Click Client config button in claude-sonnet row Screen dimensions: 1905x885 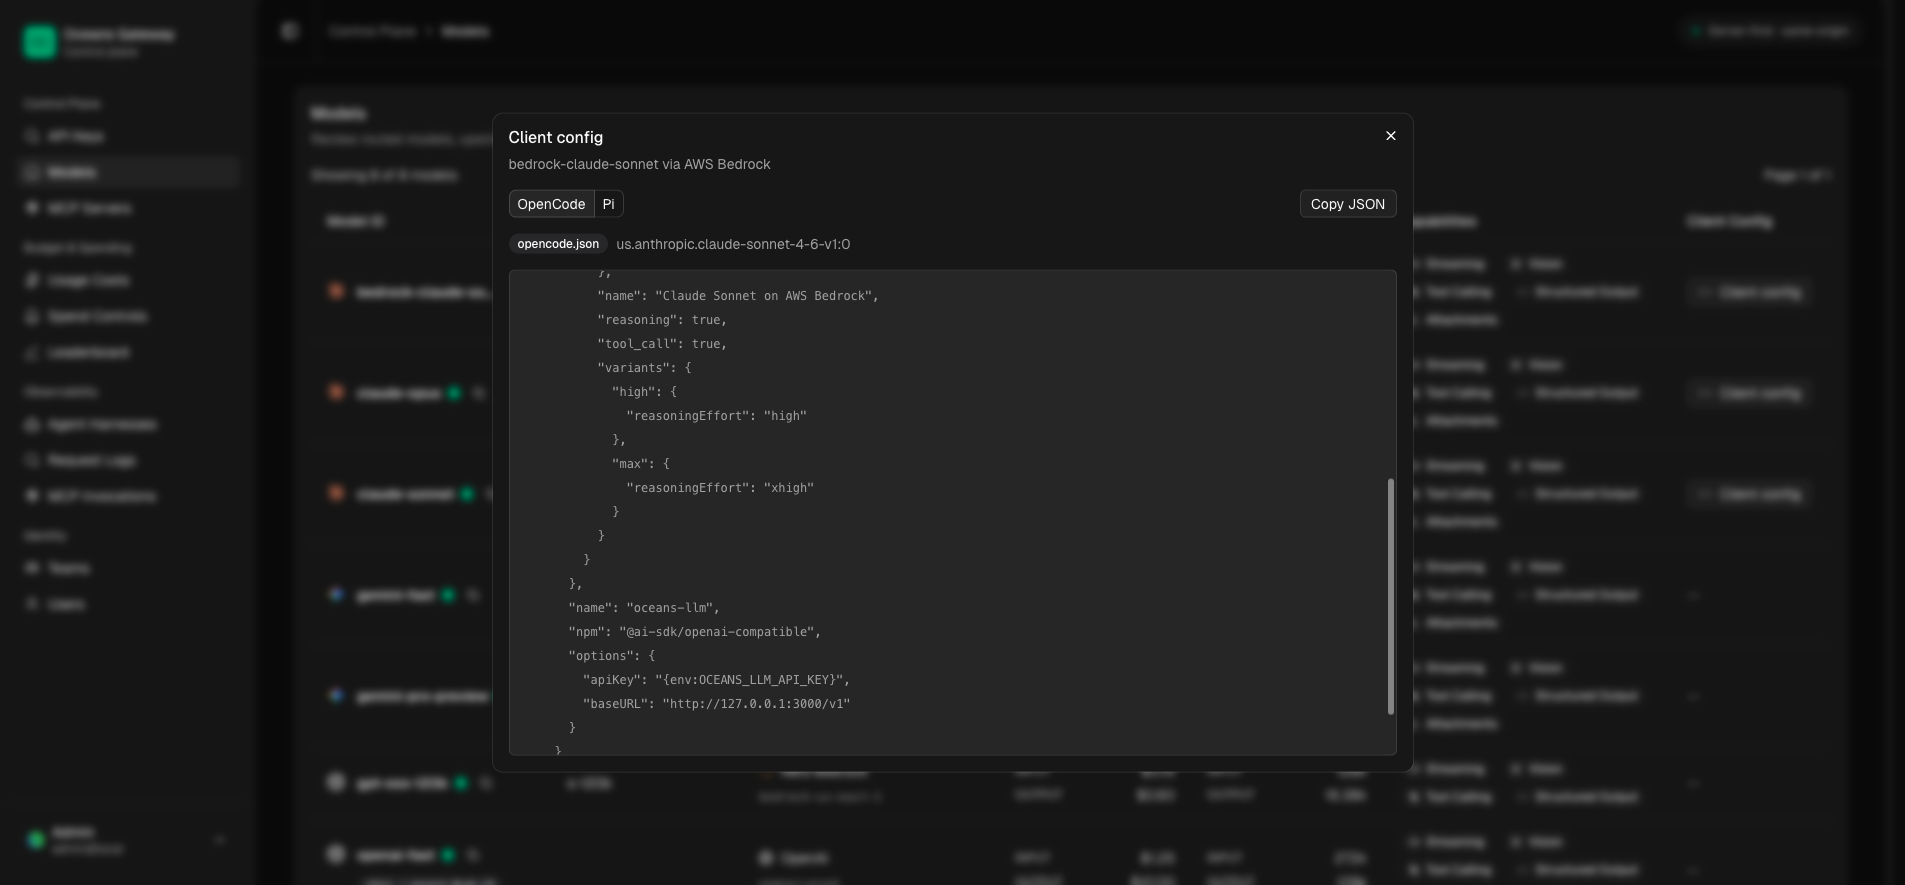pyautogui.click(x=1748, y=494)
